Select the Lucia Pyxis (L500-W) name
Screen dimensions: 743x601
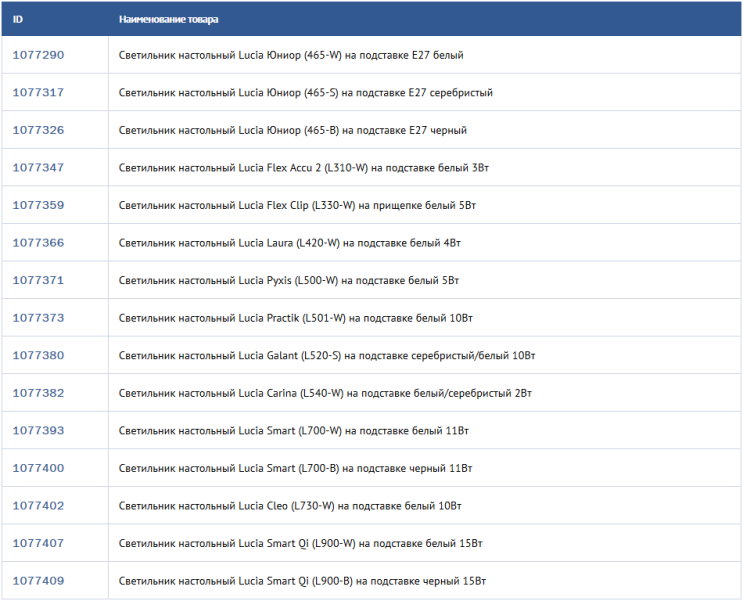click(289, 281)
